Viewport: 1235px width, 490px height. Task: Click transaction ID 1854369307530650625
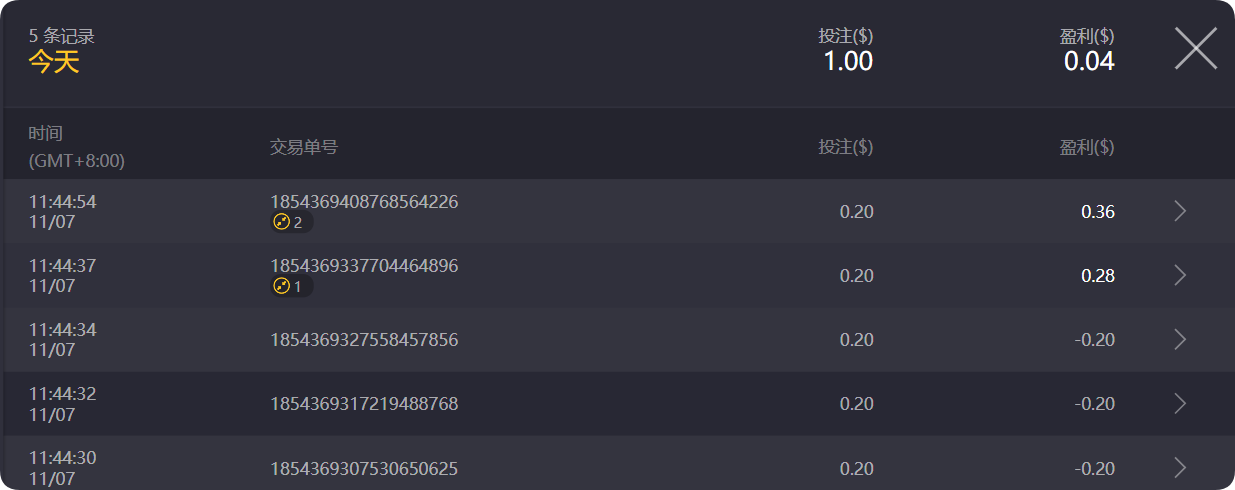click(x=364, y=468)
